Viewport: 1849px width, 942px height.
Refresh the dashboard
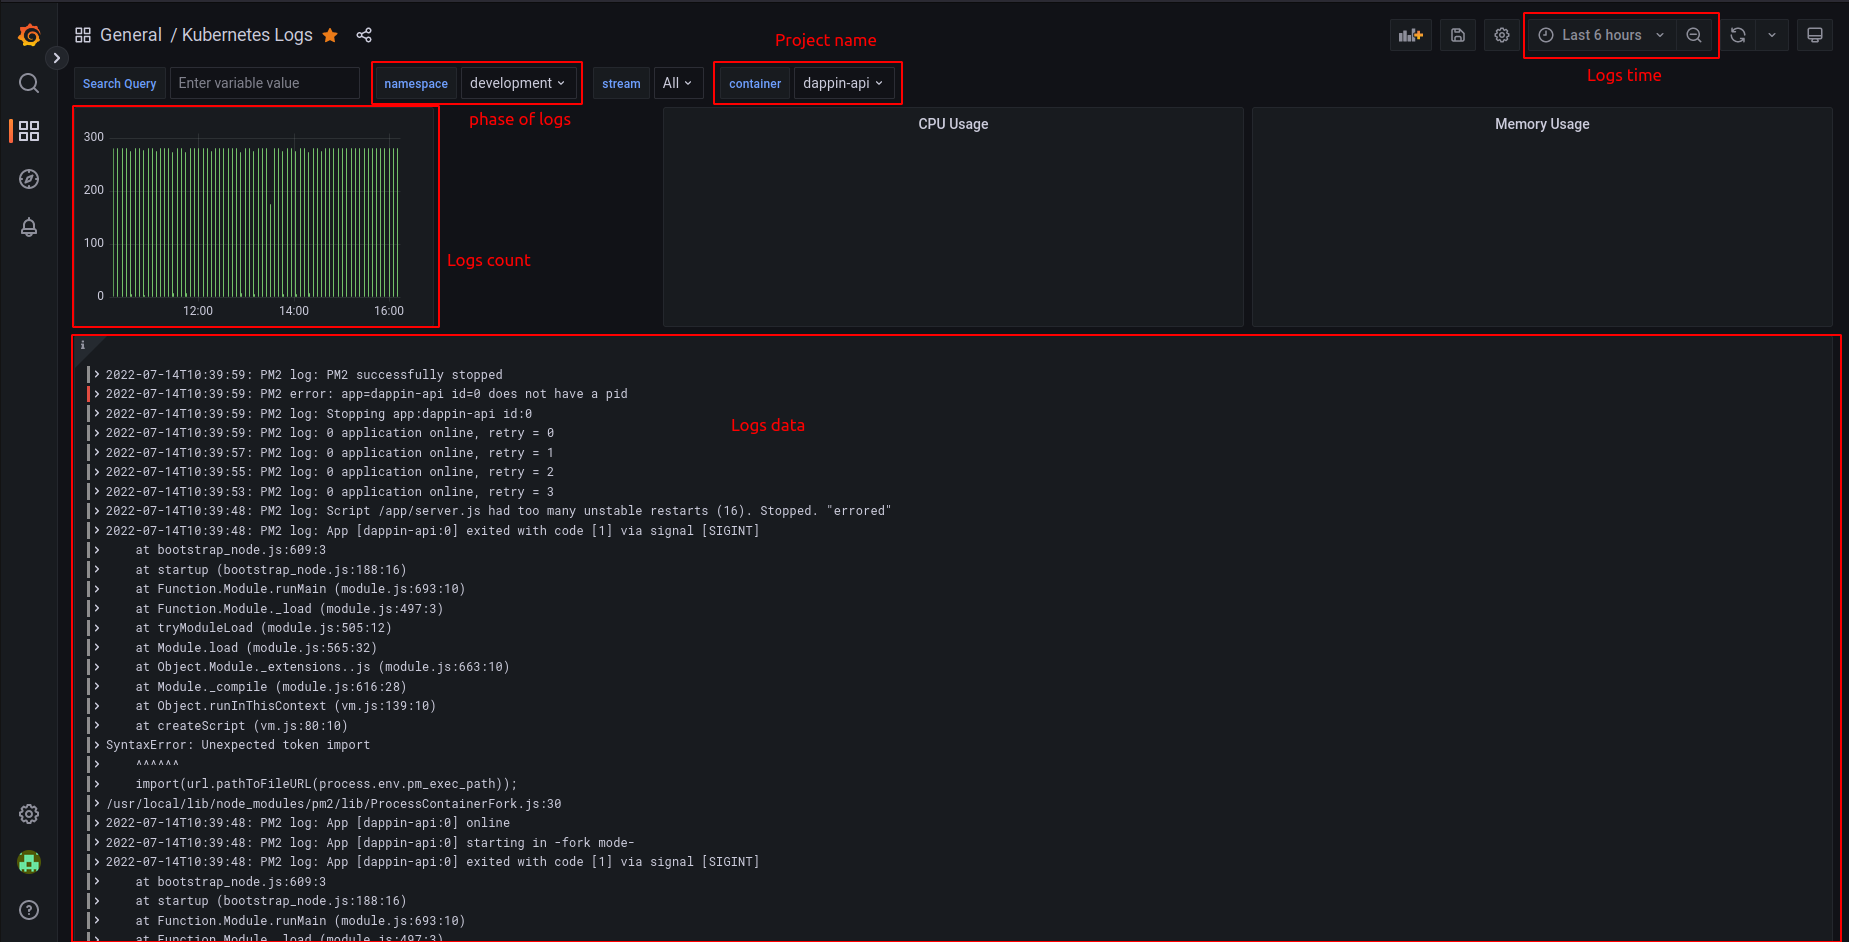pos(1738,35)
